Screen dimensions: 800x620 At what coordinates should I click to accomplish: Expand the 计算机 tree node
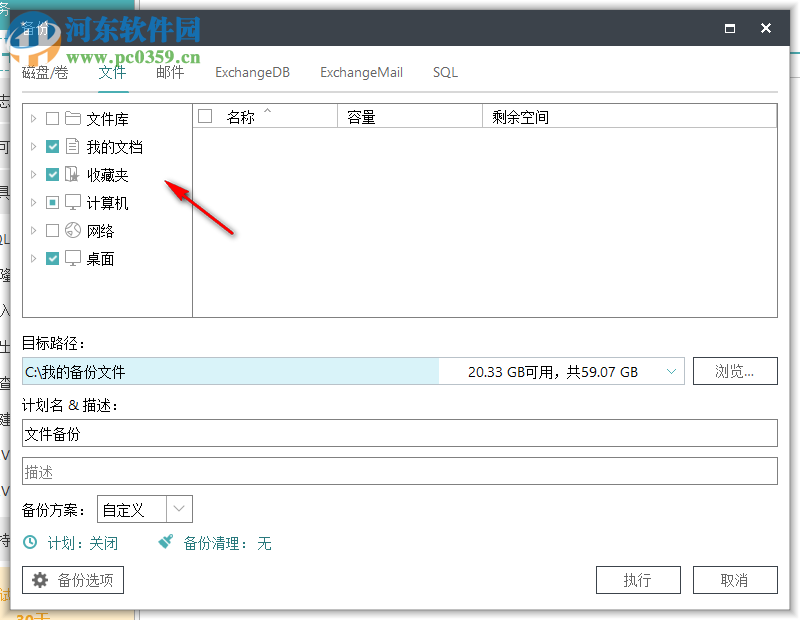point(32,202)
